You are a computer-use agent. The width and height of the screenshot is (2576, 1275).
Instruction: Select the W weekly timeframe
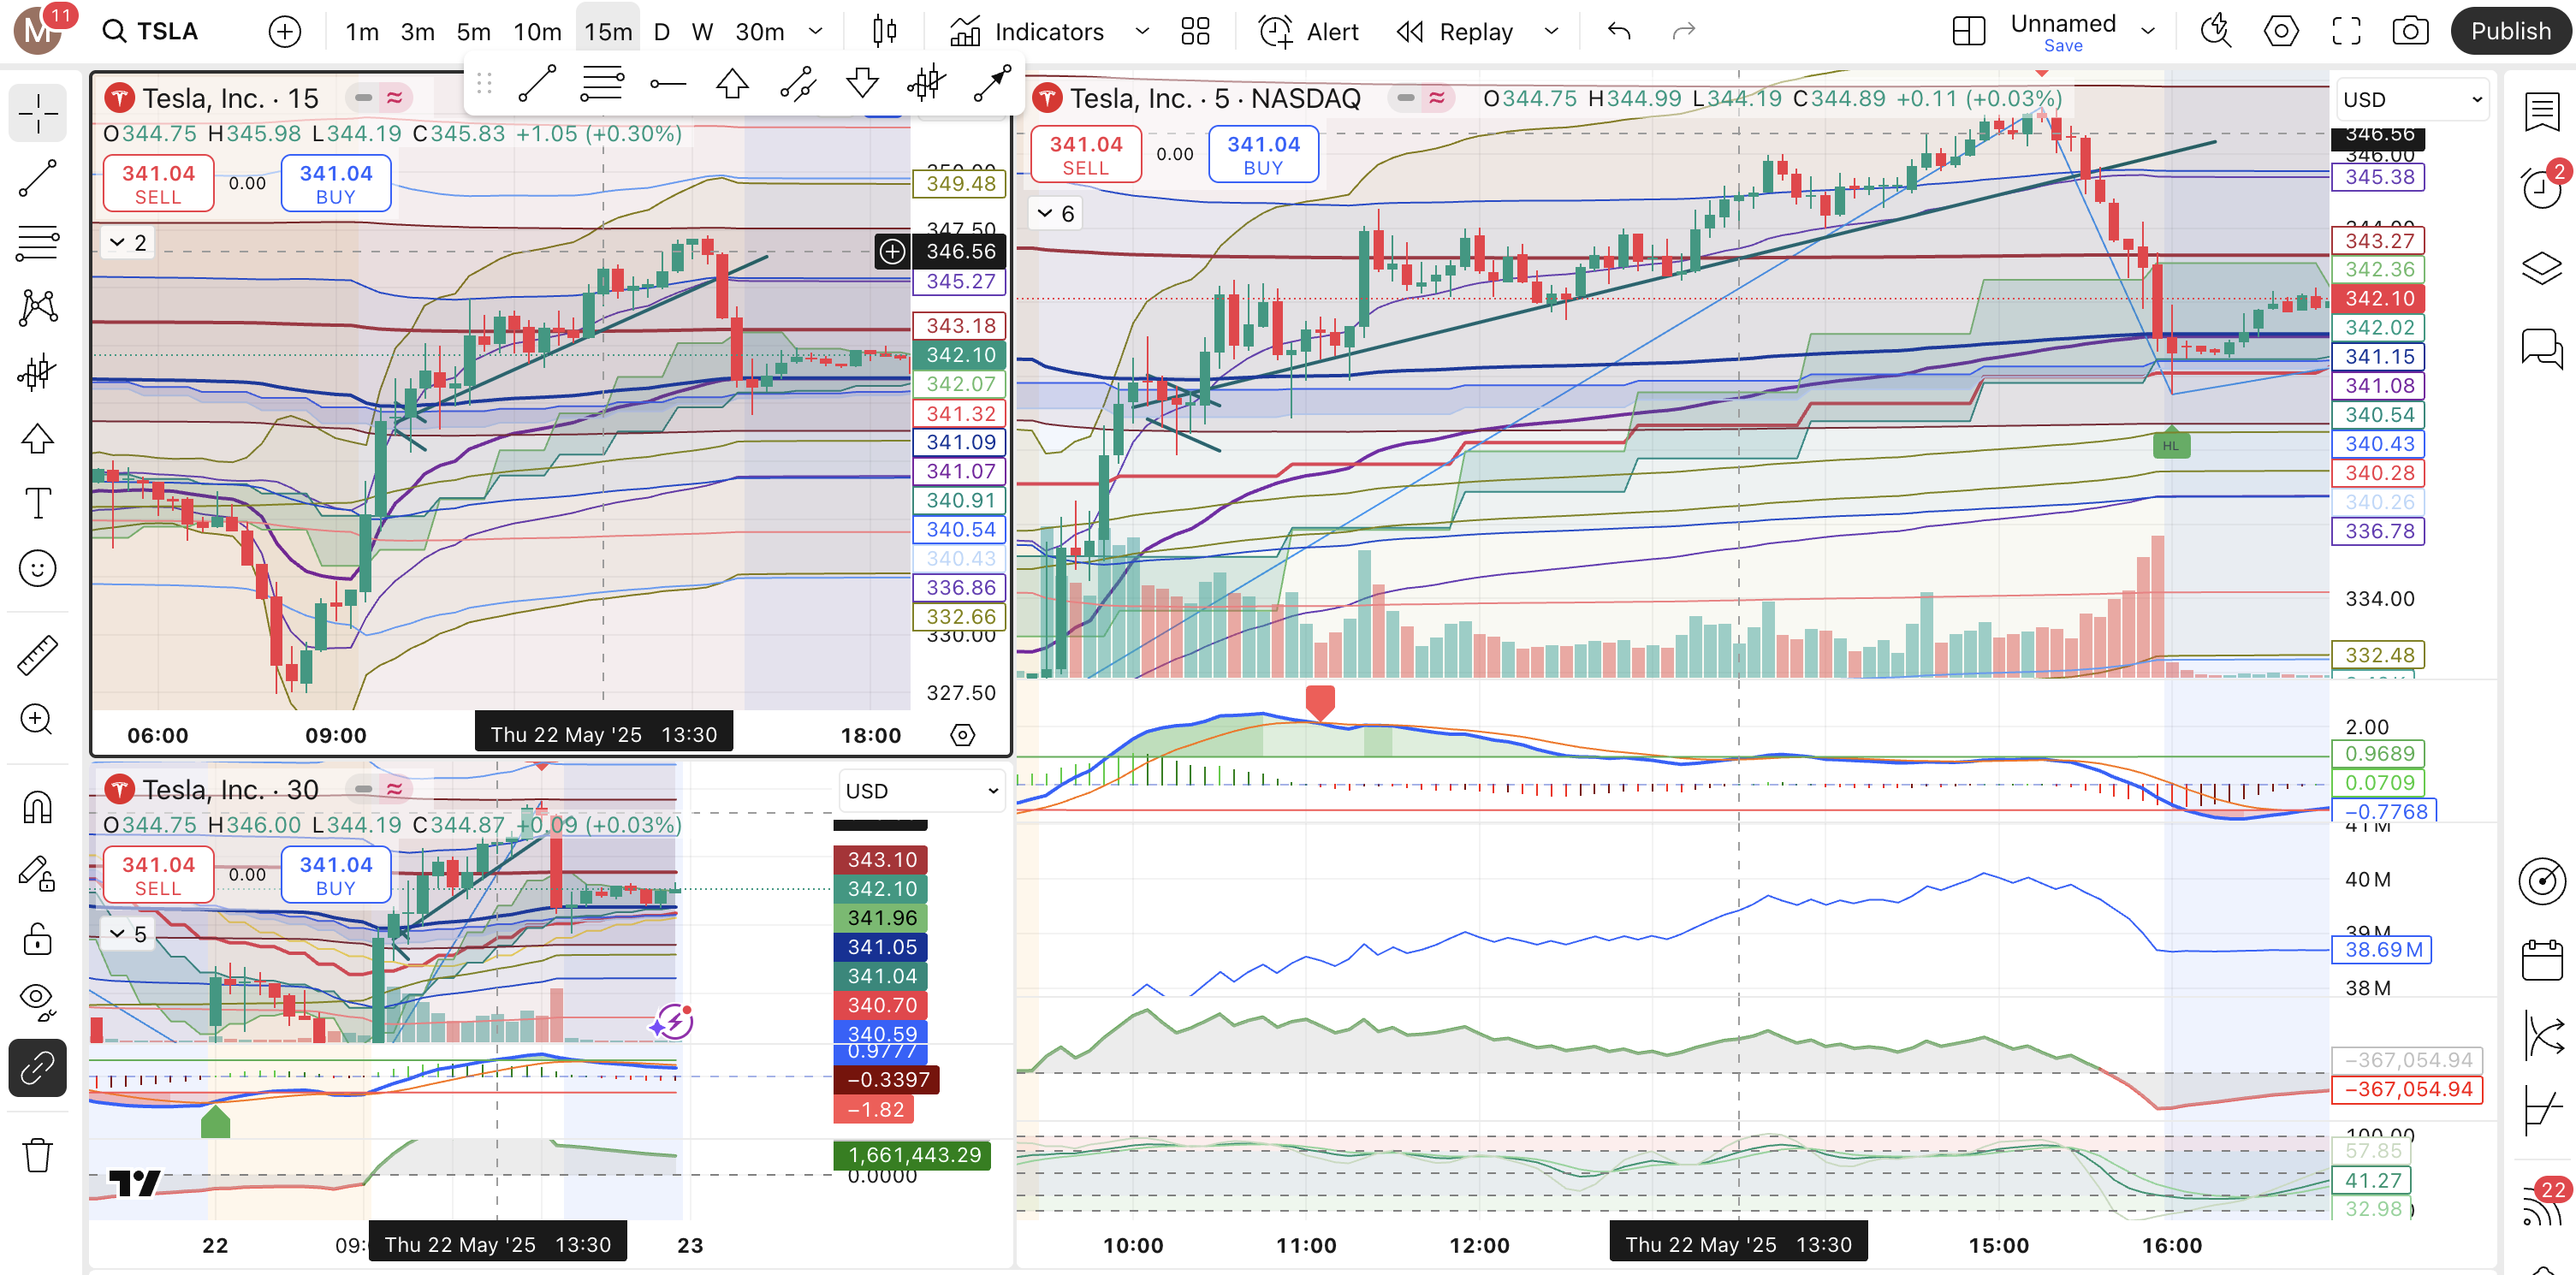(x=702, y=32)
